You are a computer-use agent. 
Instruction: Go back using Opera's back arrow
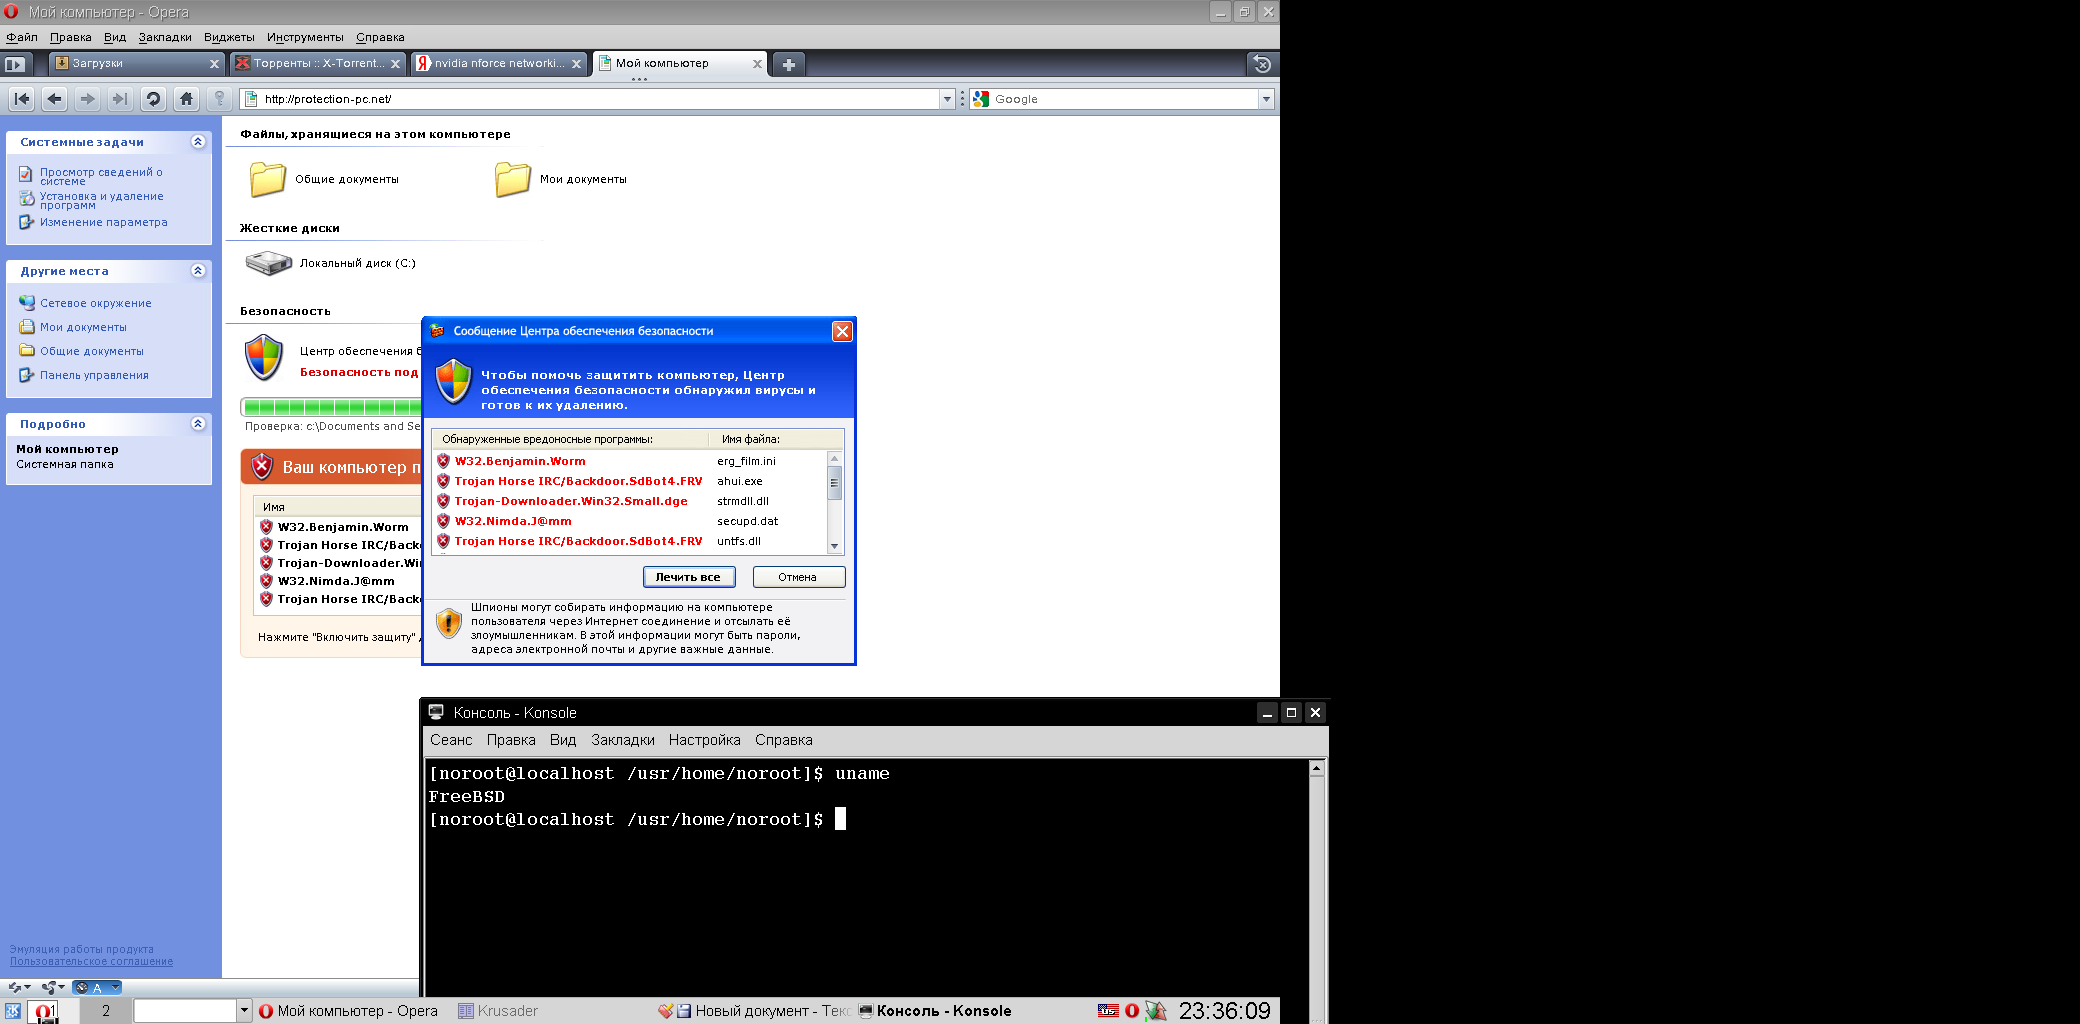(x=55, y=99)
